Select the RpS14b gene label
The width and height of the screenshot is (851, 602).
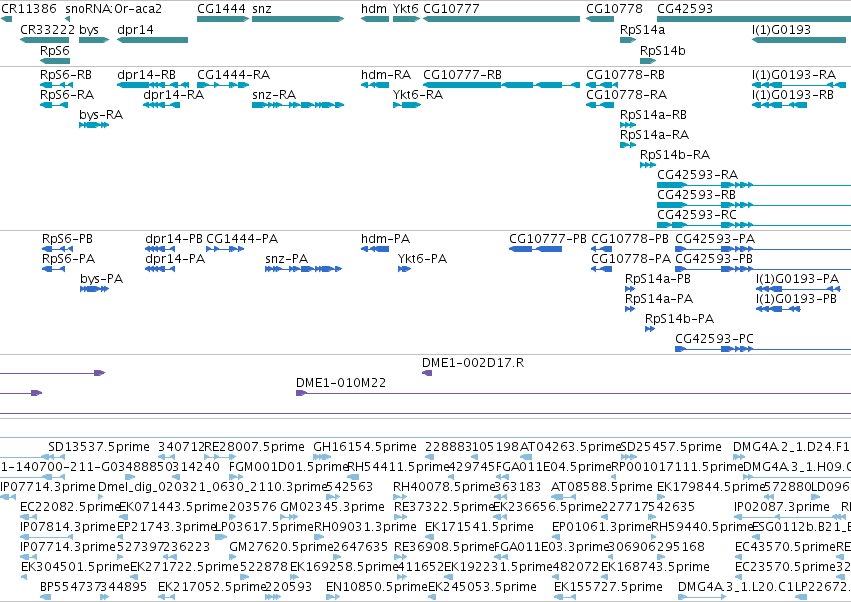click(662, 50)
